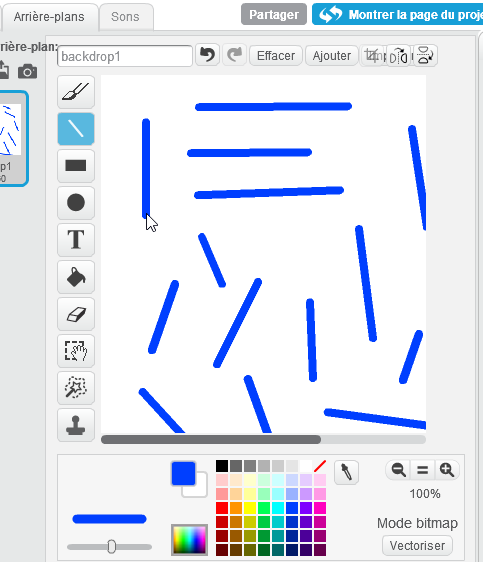483x562 pixels.
Task: Click the Effacer button
Action: tap(276, 56)
